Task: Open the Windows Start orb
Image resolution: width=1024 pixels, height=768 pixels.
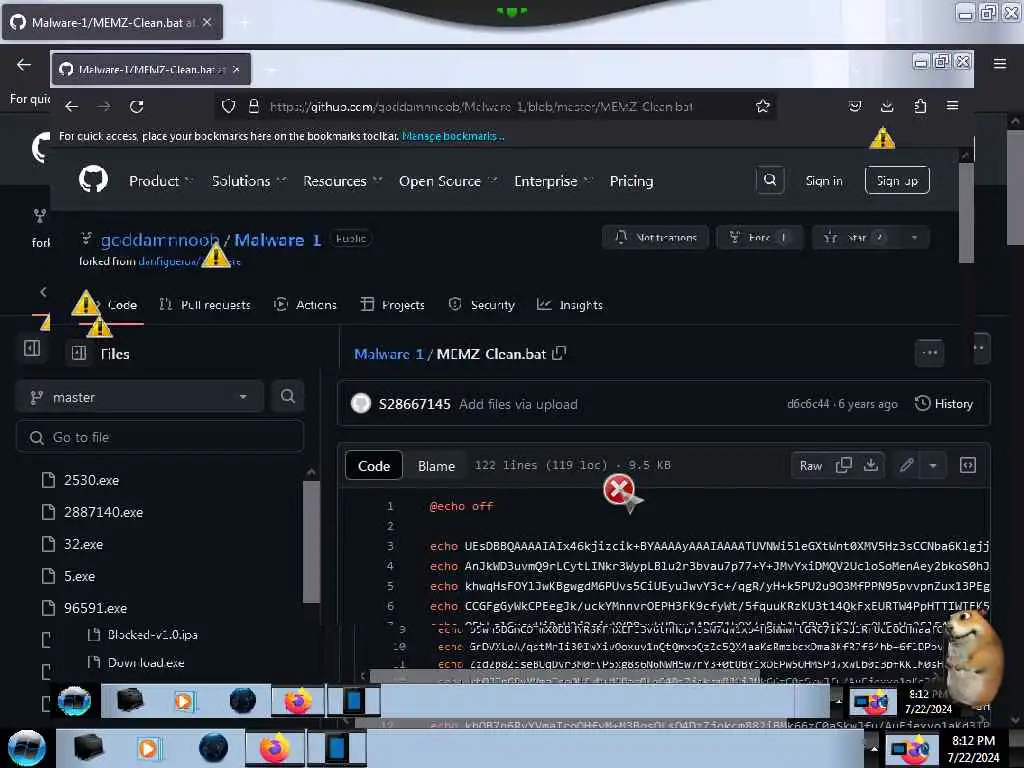Action: 26,748
